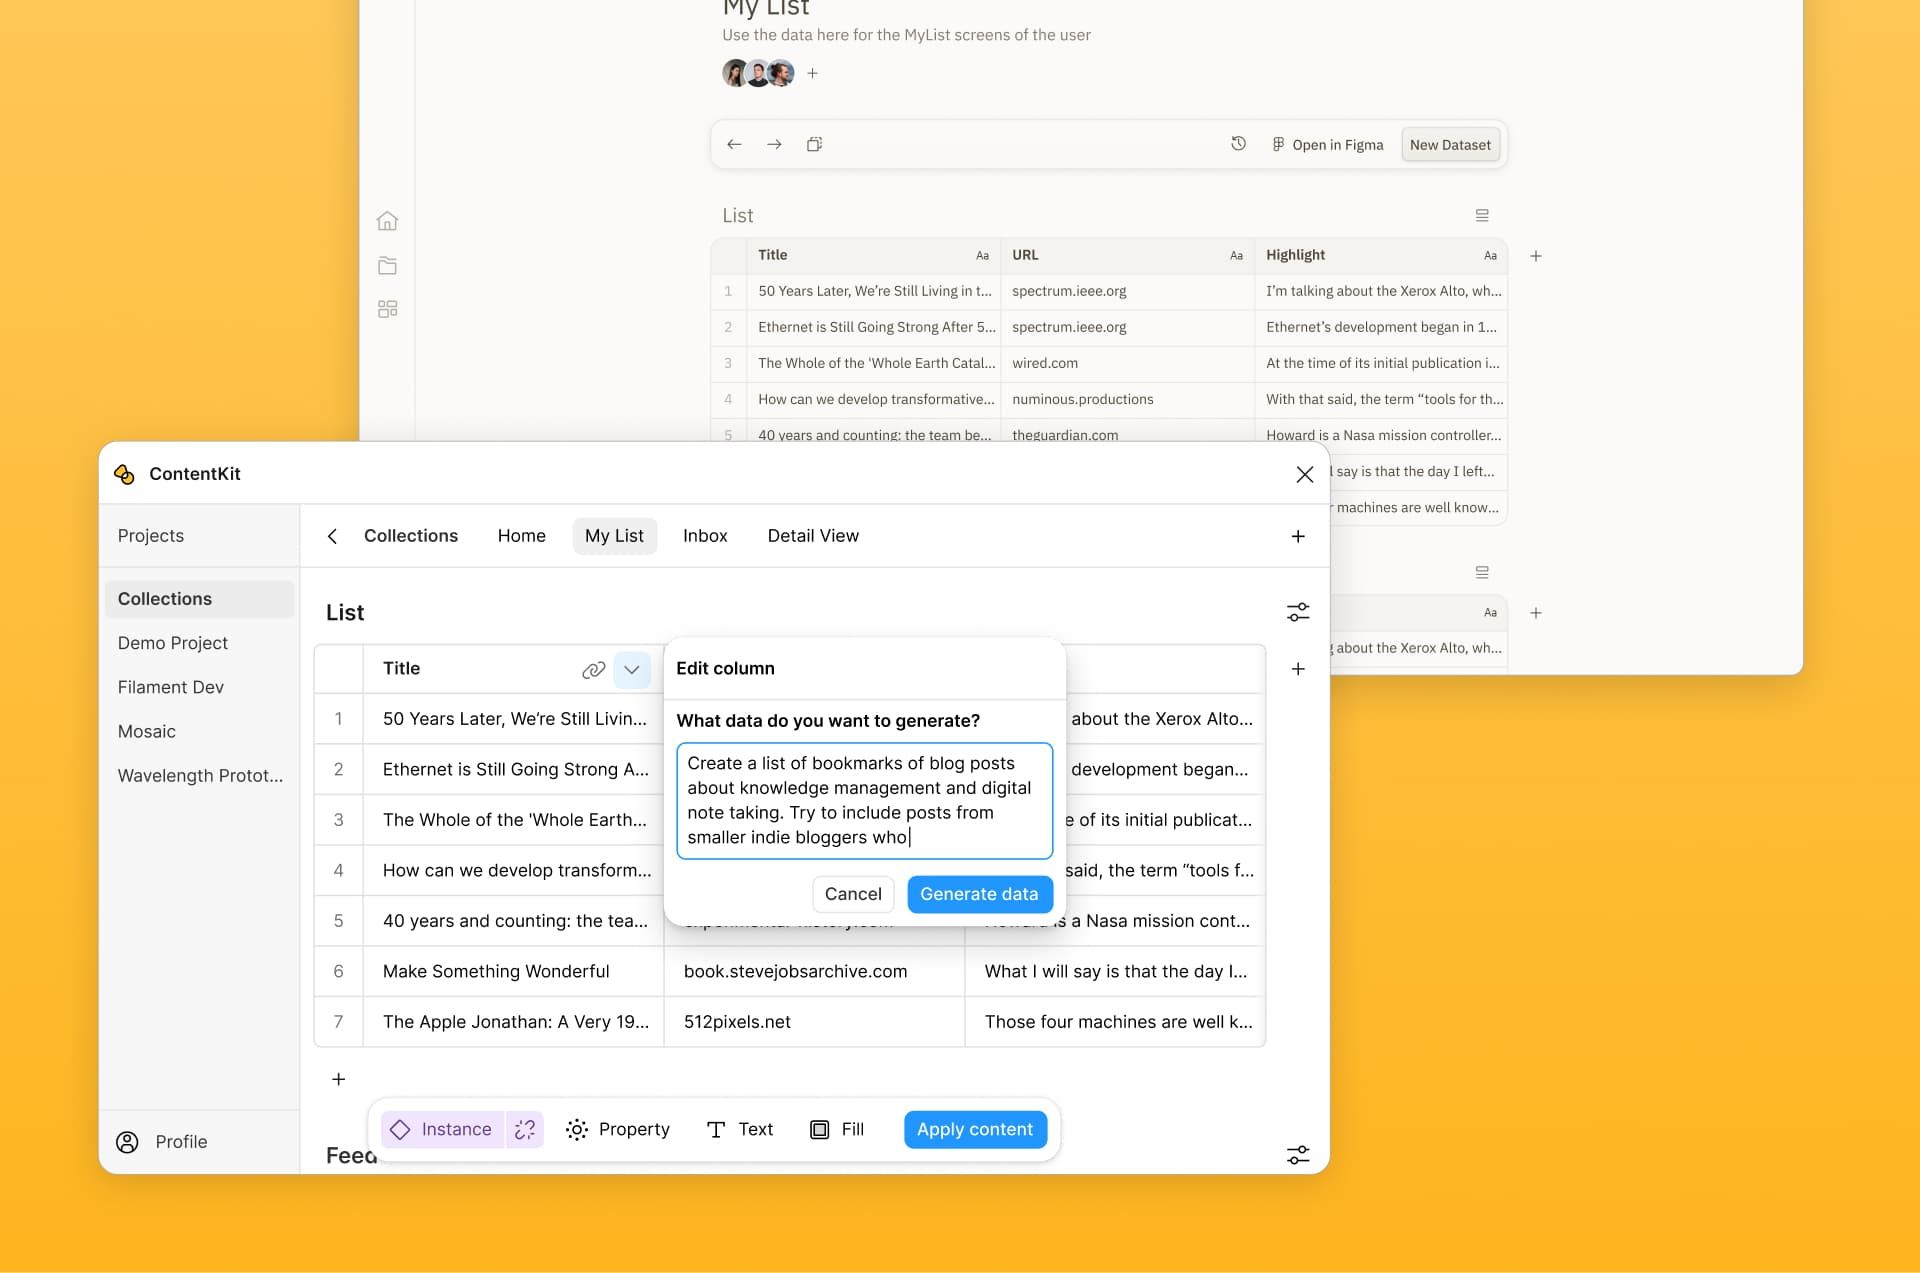Switch to the Inbox tab
The height and width of the screenshot is (1273, 1920).
705,535
